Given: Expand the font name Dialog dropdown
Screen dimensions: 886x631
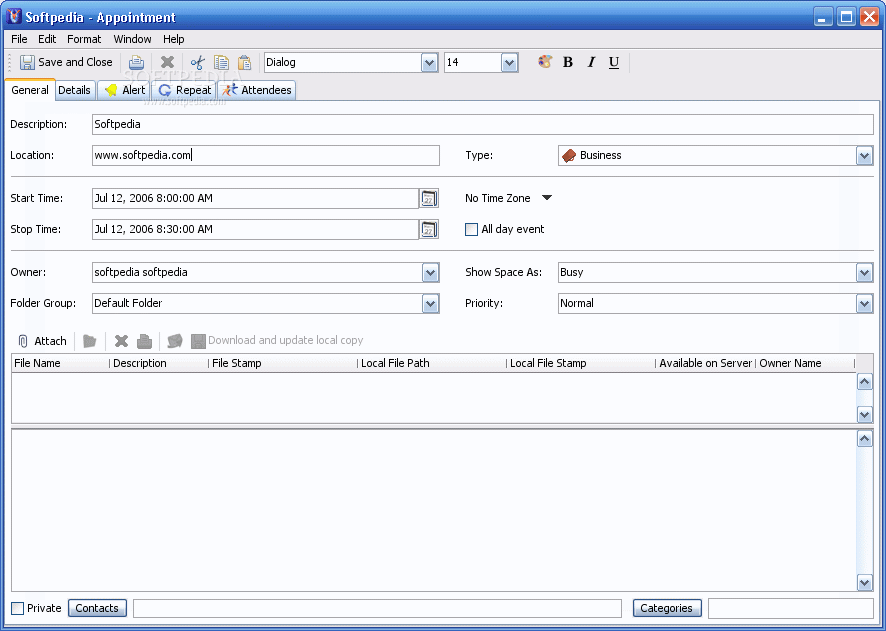Looking at the screenshot, I should point(429,63).
